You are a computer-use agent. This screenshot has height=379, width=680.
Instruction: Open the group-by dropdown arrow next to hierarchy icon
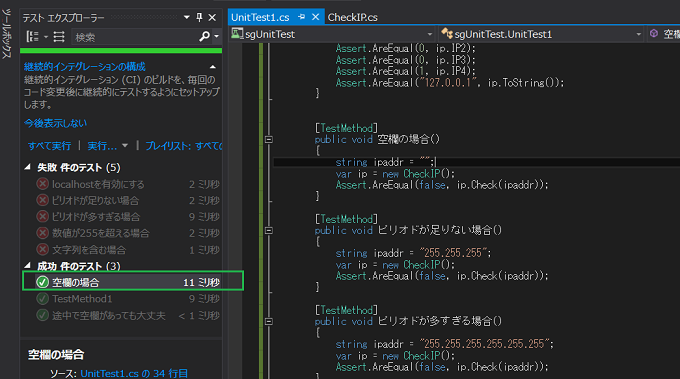click(46, 37)
